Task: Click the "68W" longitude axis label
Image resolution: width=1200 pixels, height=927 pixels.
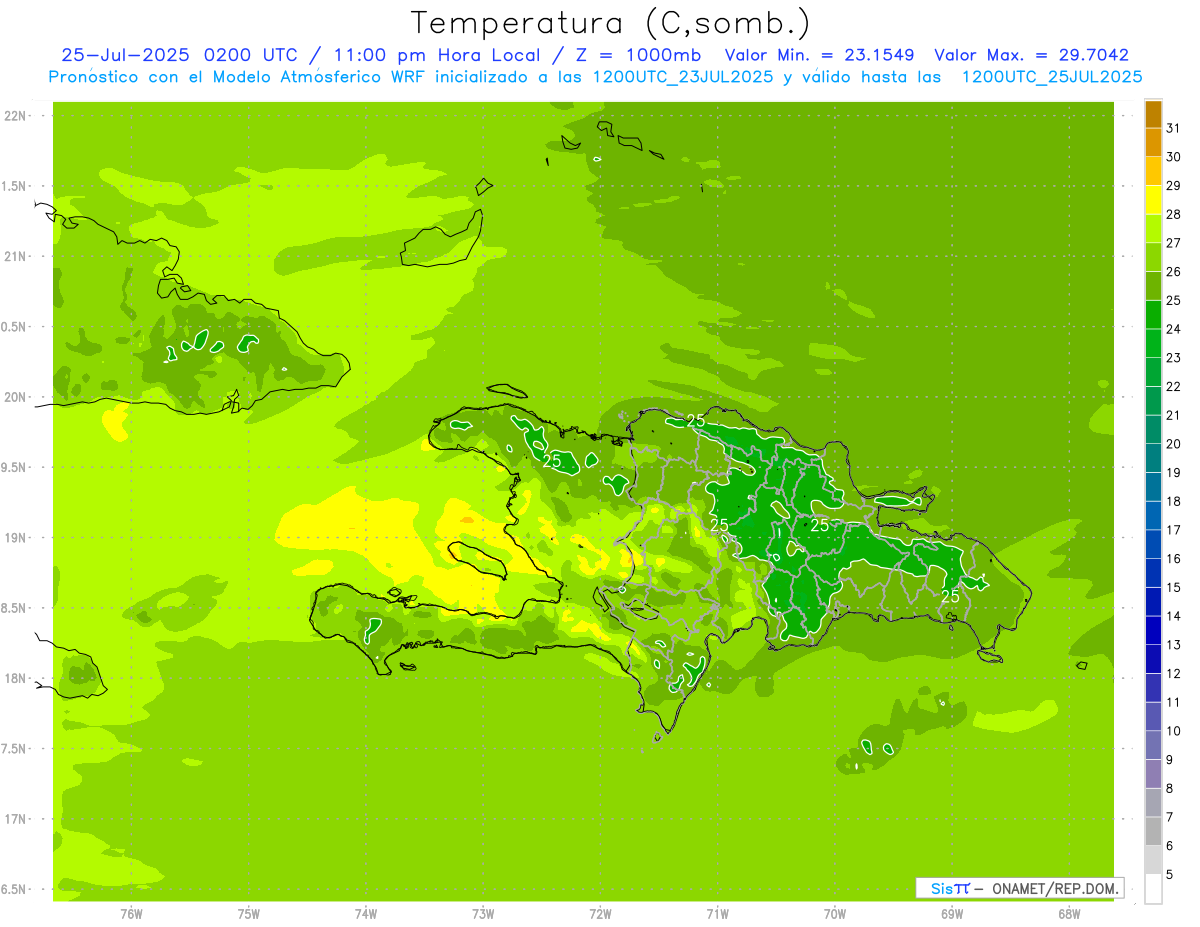Action: coord(1069,913)
